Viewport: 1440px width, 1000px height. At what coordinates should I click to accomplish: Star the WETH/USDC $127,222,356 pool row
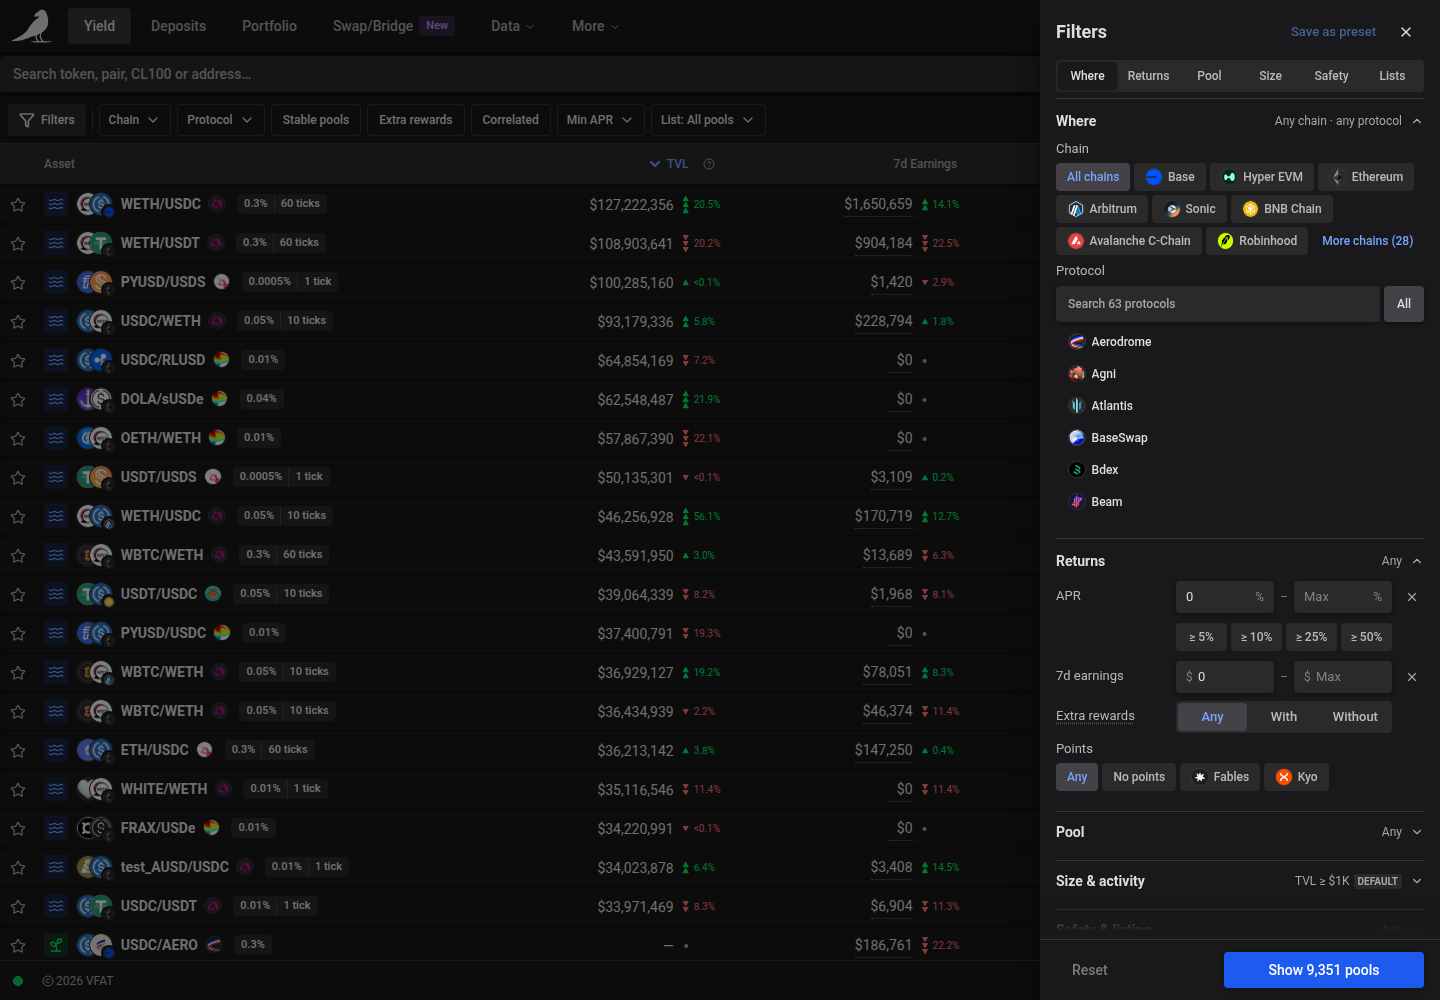[x=18, y=205]
